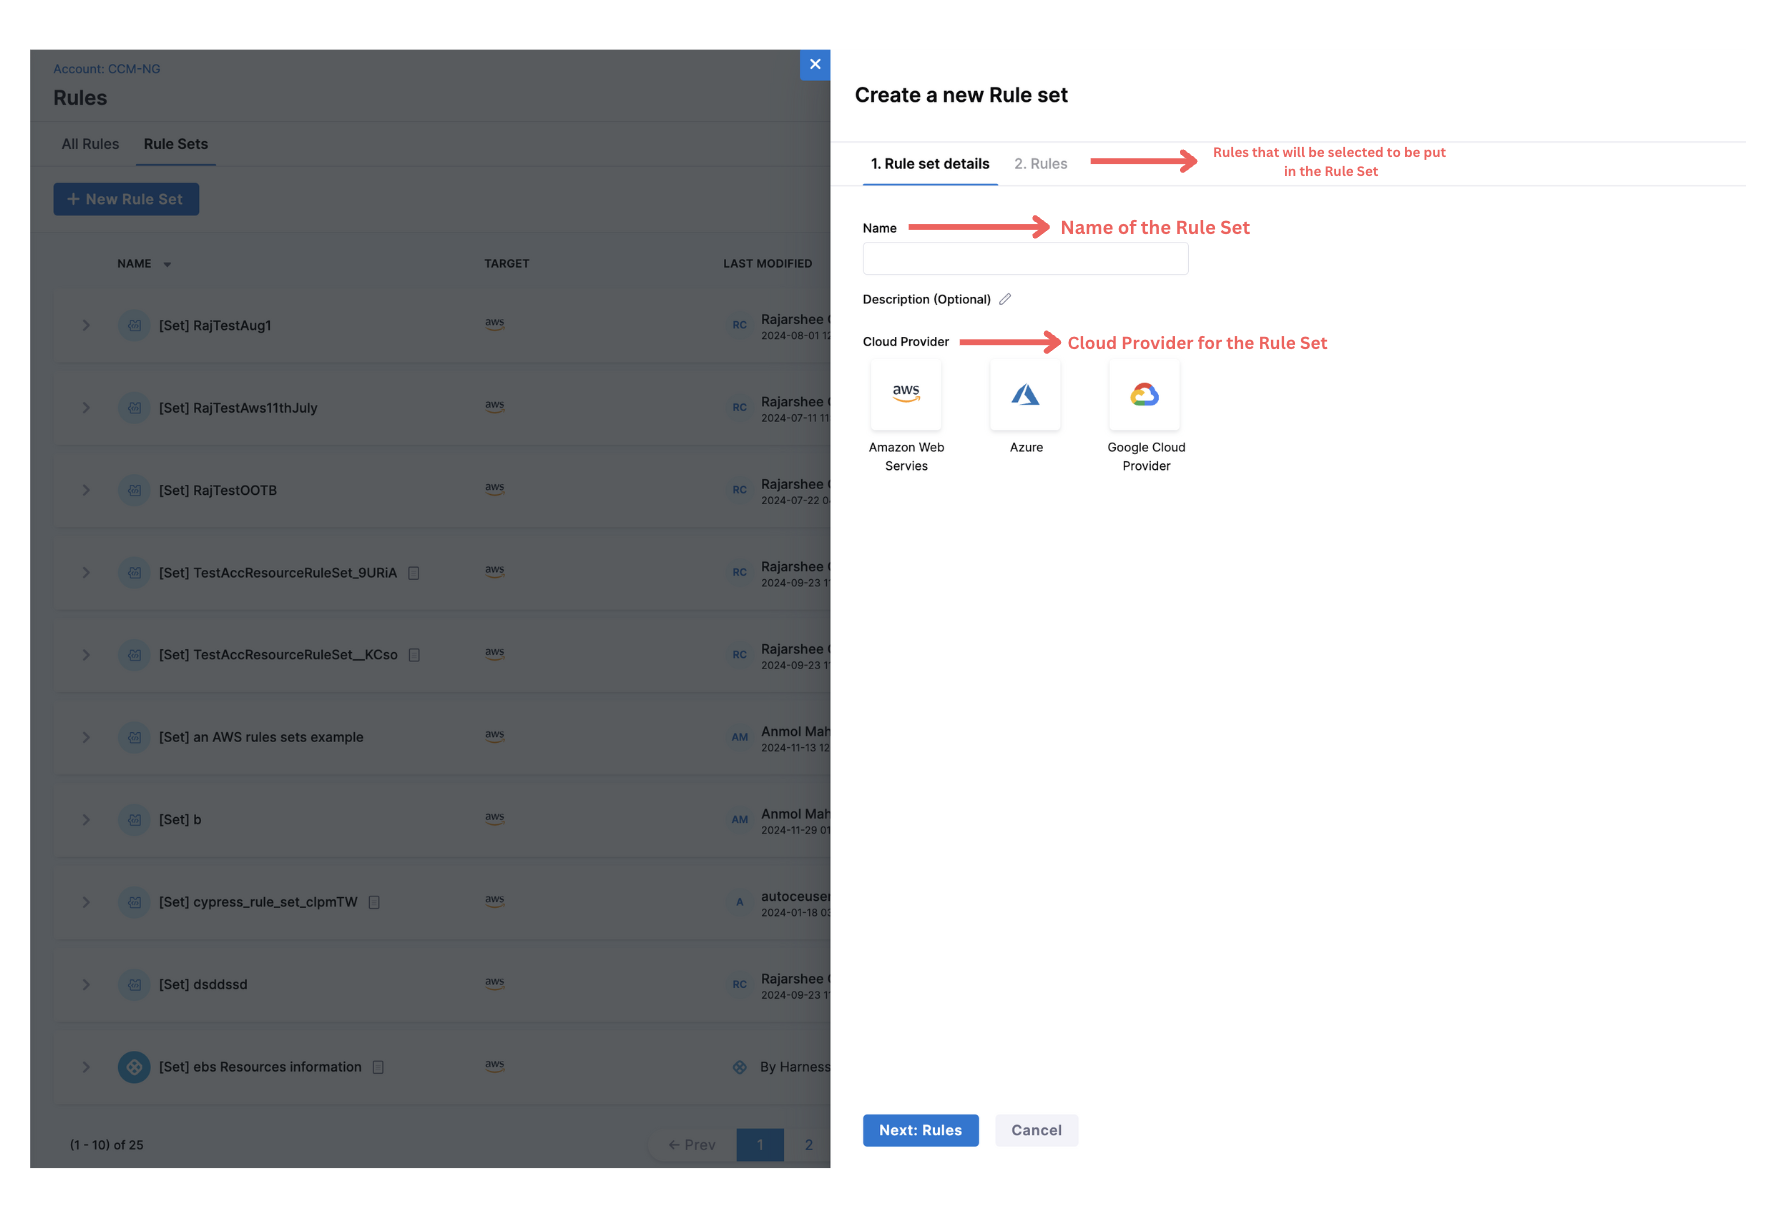This screenshot has height=1210, width=1768.
Task: Click the copy icon beside cypress_rule_set_clpmTW
Action: pyautogui.click(x=374, y=902)
